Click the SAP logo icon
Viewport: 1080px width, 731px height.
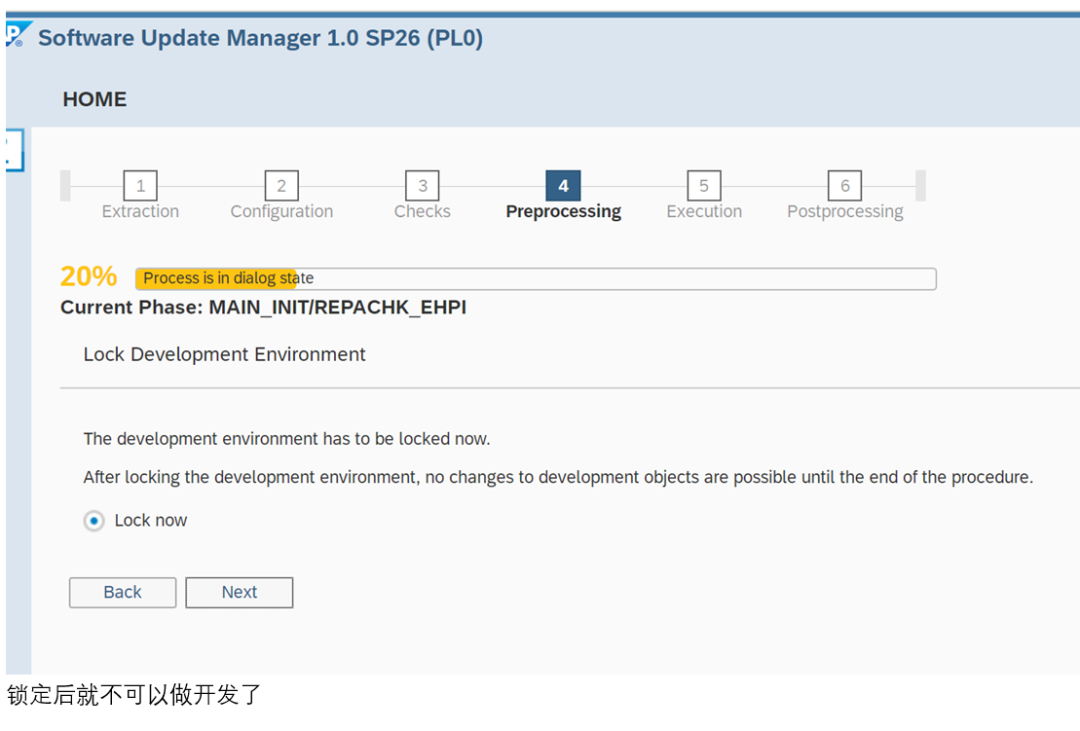[x=18, y=35]
